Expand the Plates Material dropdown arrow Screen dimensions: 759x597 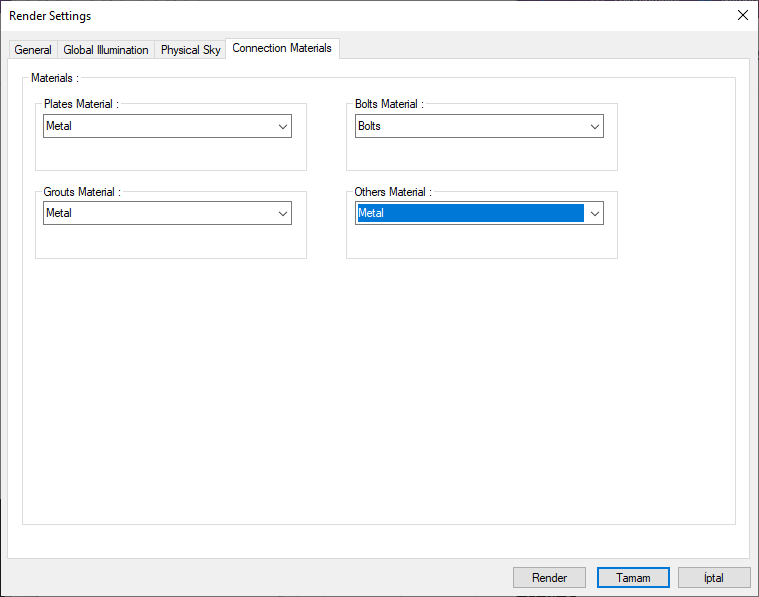tap(283, 127)
